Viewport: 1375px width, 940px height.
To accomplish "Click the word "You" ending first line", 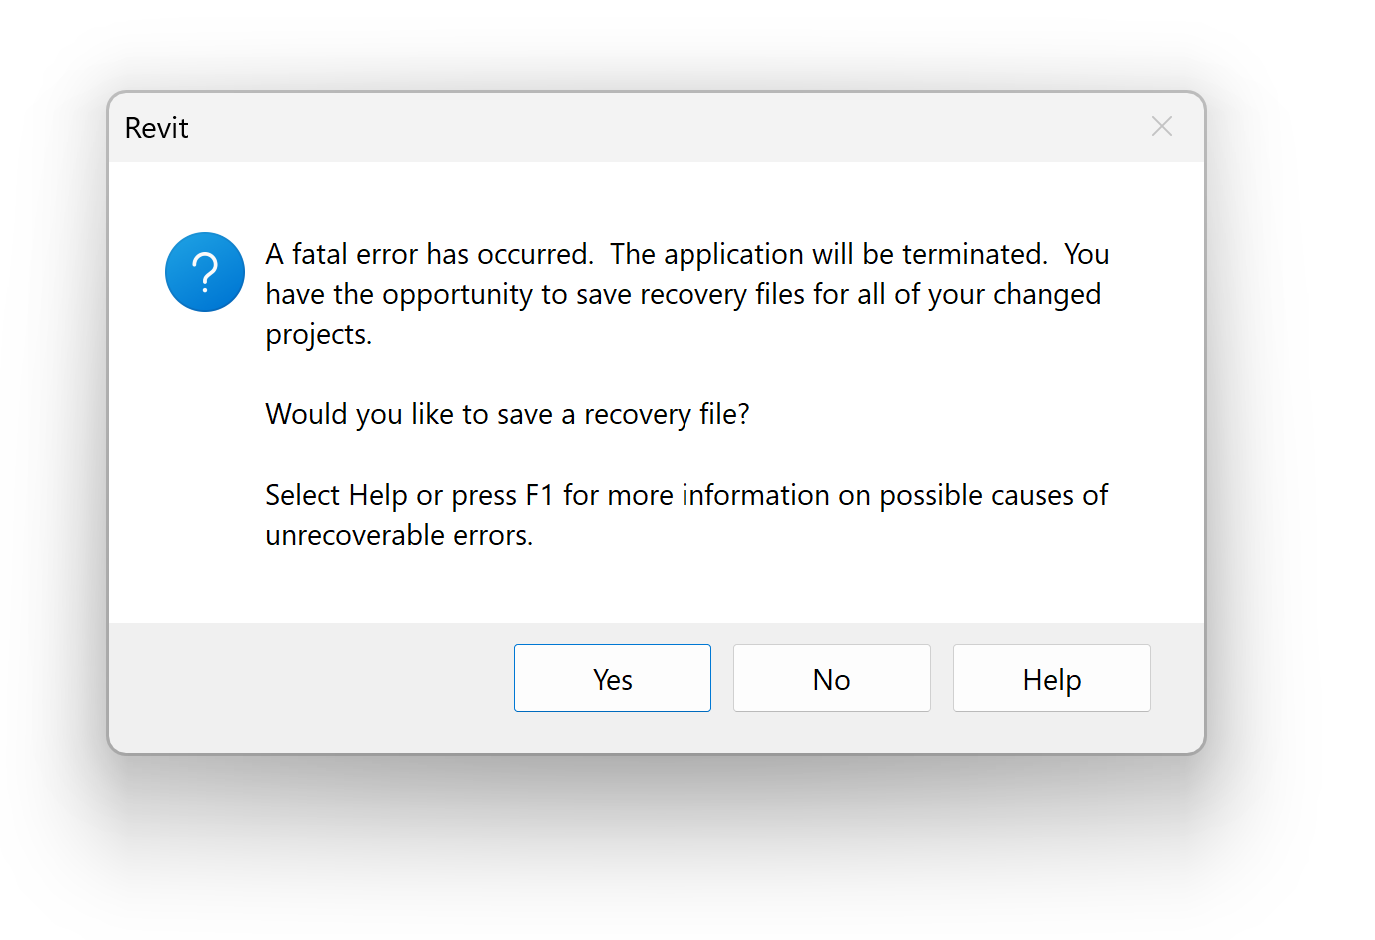I will (x=1086, y=254).
